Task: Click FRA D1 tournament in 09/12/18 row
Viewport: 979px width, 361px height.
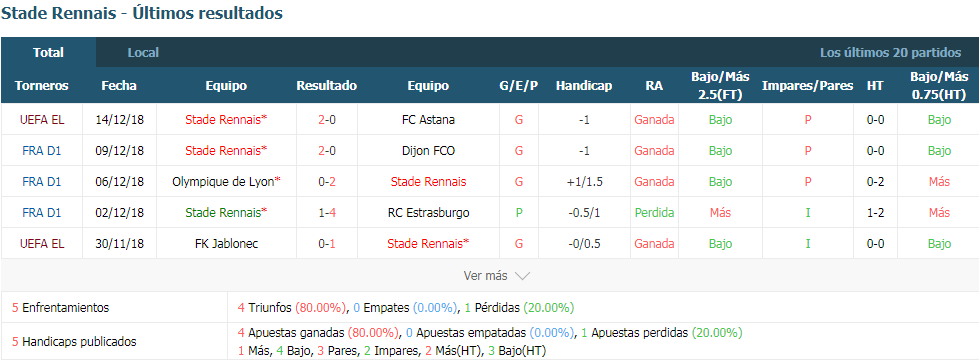Action: tap(42, 151)
